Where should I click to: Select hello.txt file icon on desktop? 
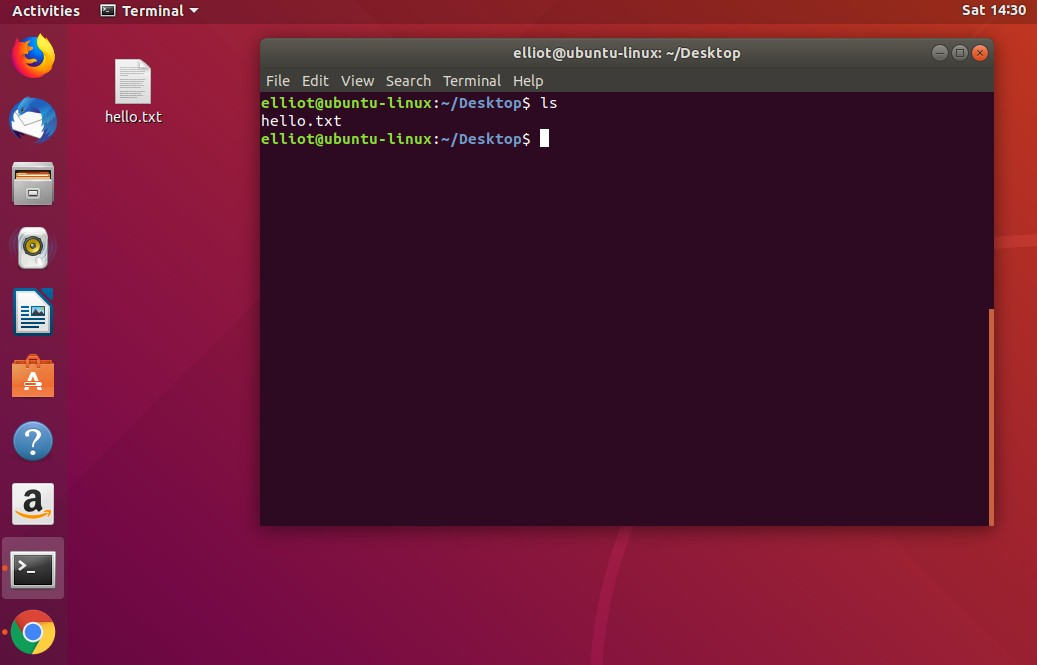click(x=133, y=91)
